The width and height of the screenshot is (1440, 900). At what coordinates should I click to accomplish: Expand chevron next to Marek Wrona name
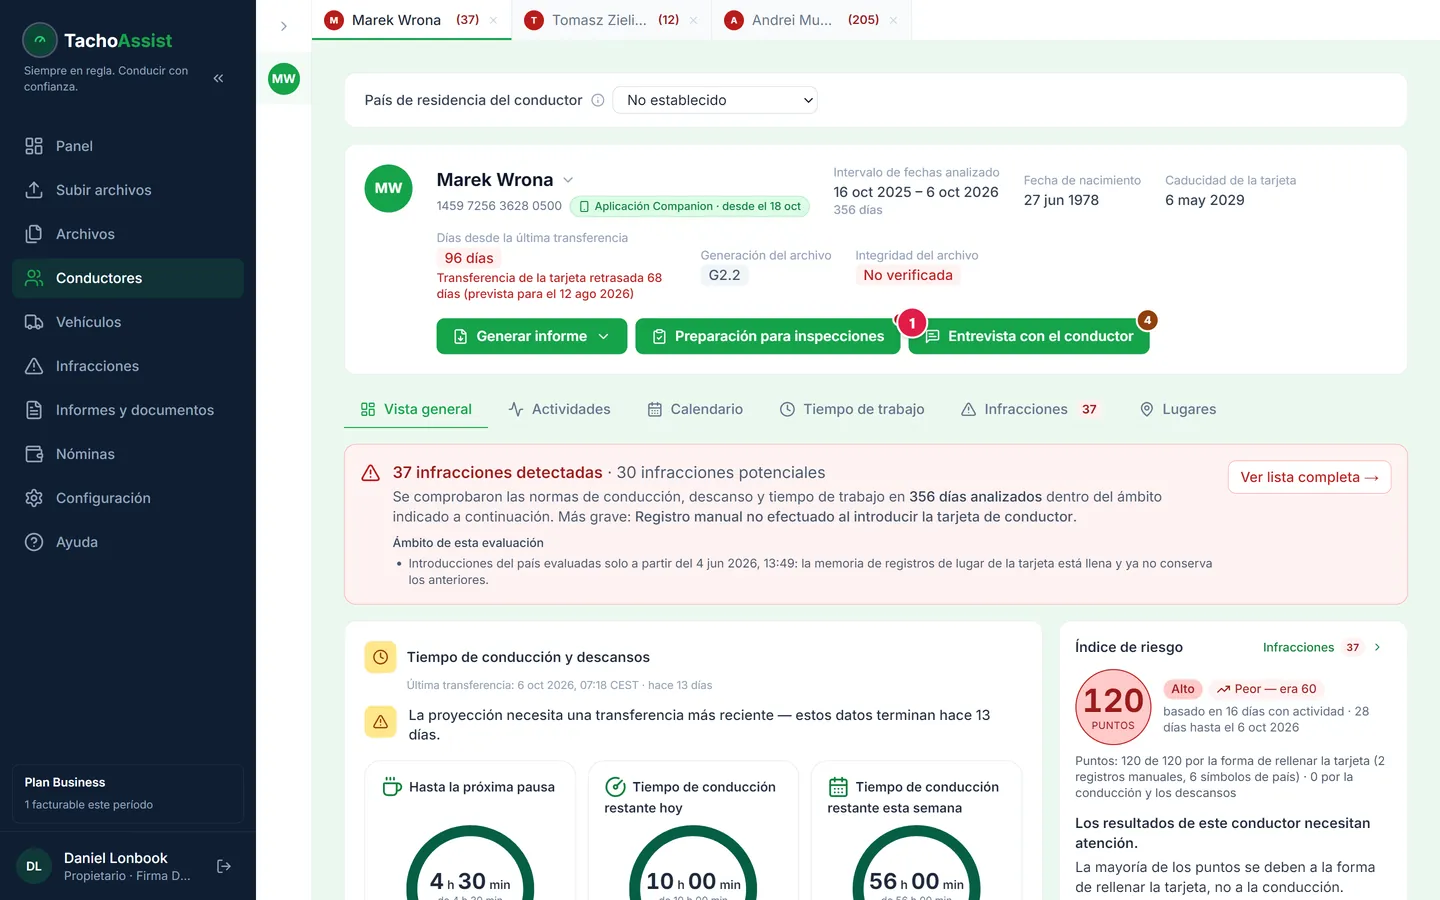(x=568, y=180)
